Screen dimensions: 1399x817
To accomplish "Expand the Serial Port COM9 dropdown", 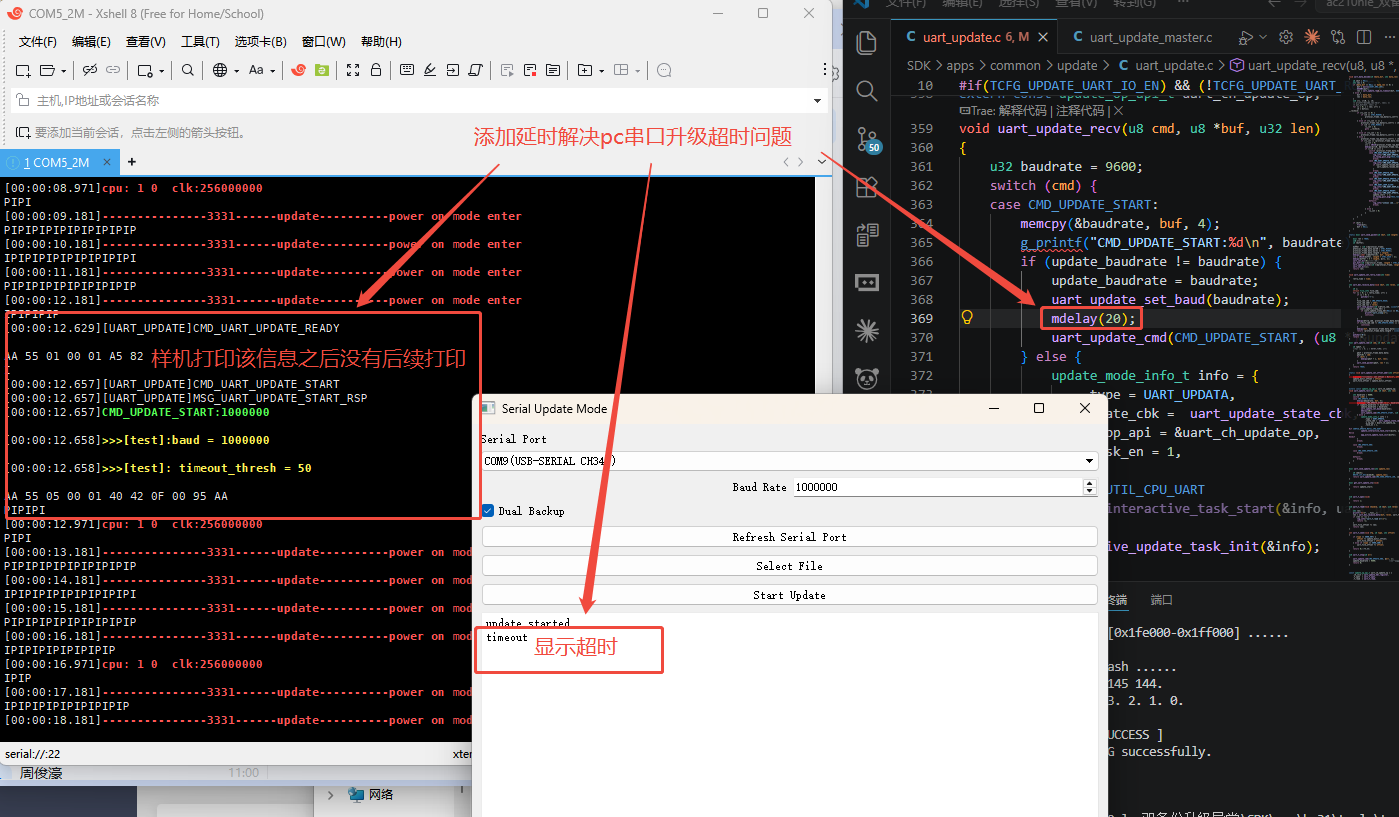I will click(x=1089, y=461).
